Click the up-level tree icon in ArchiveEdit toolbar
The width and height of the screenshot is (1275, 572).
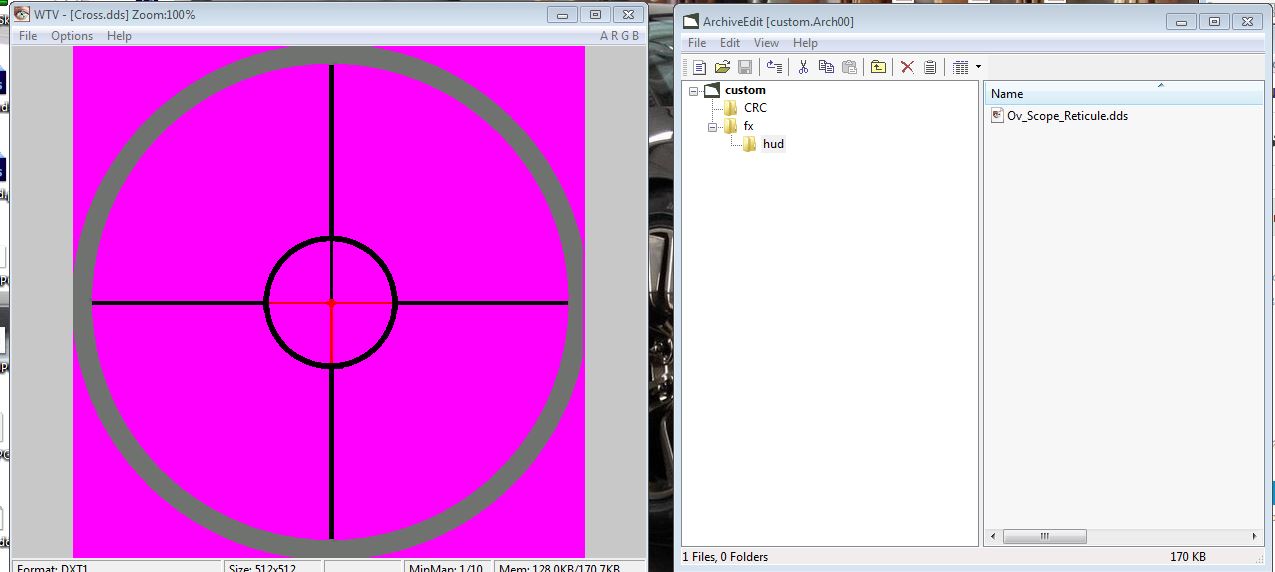point(774,67)
